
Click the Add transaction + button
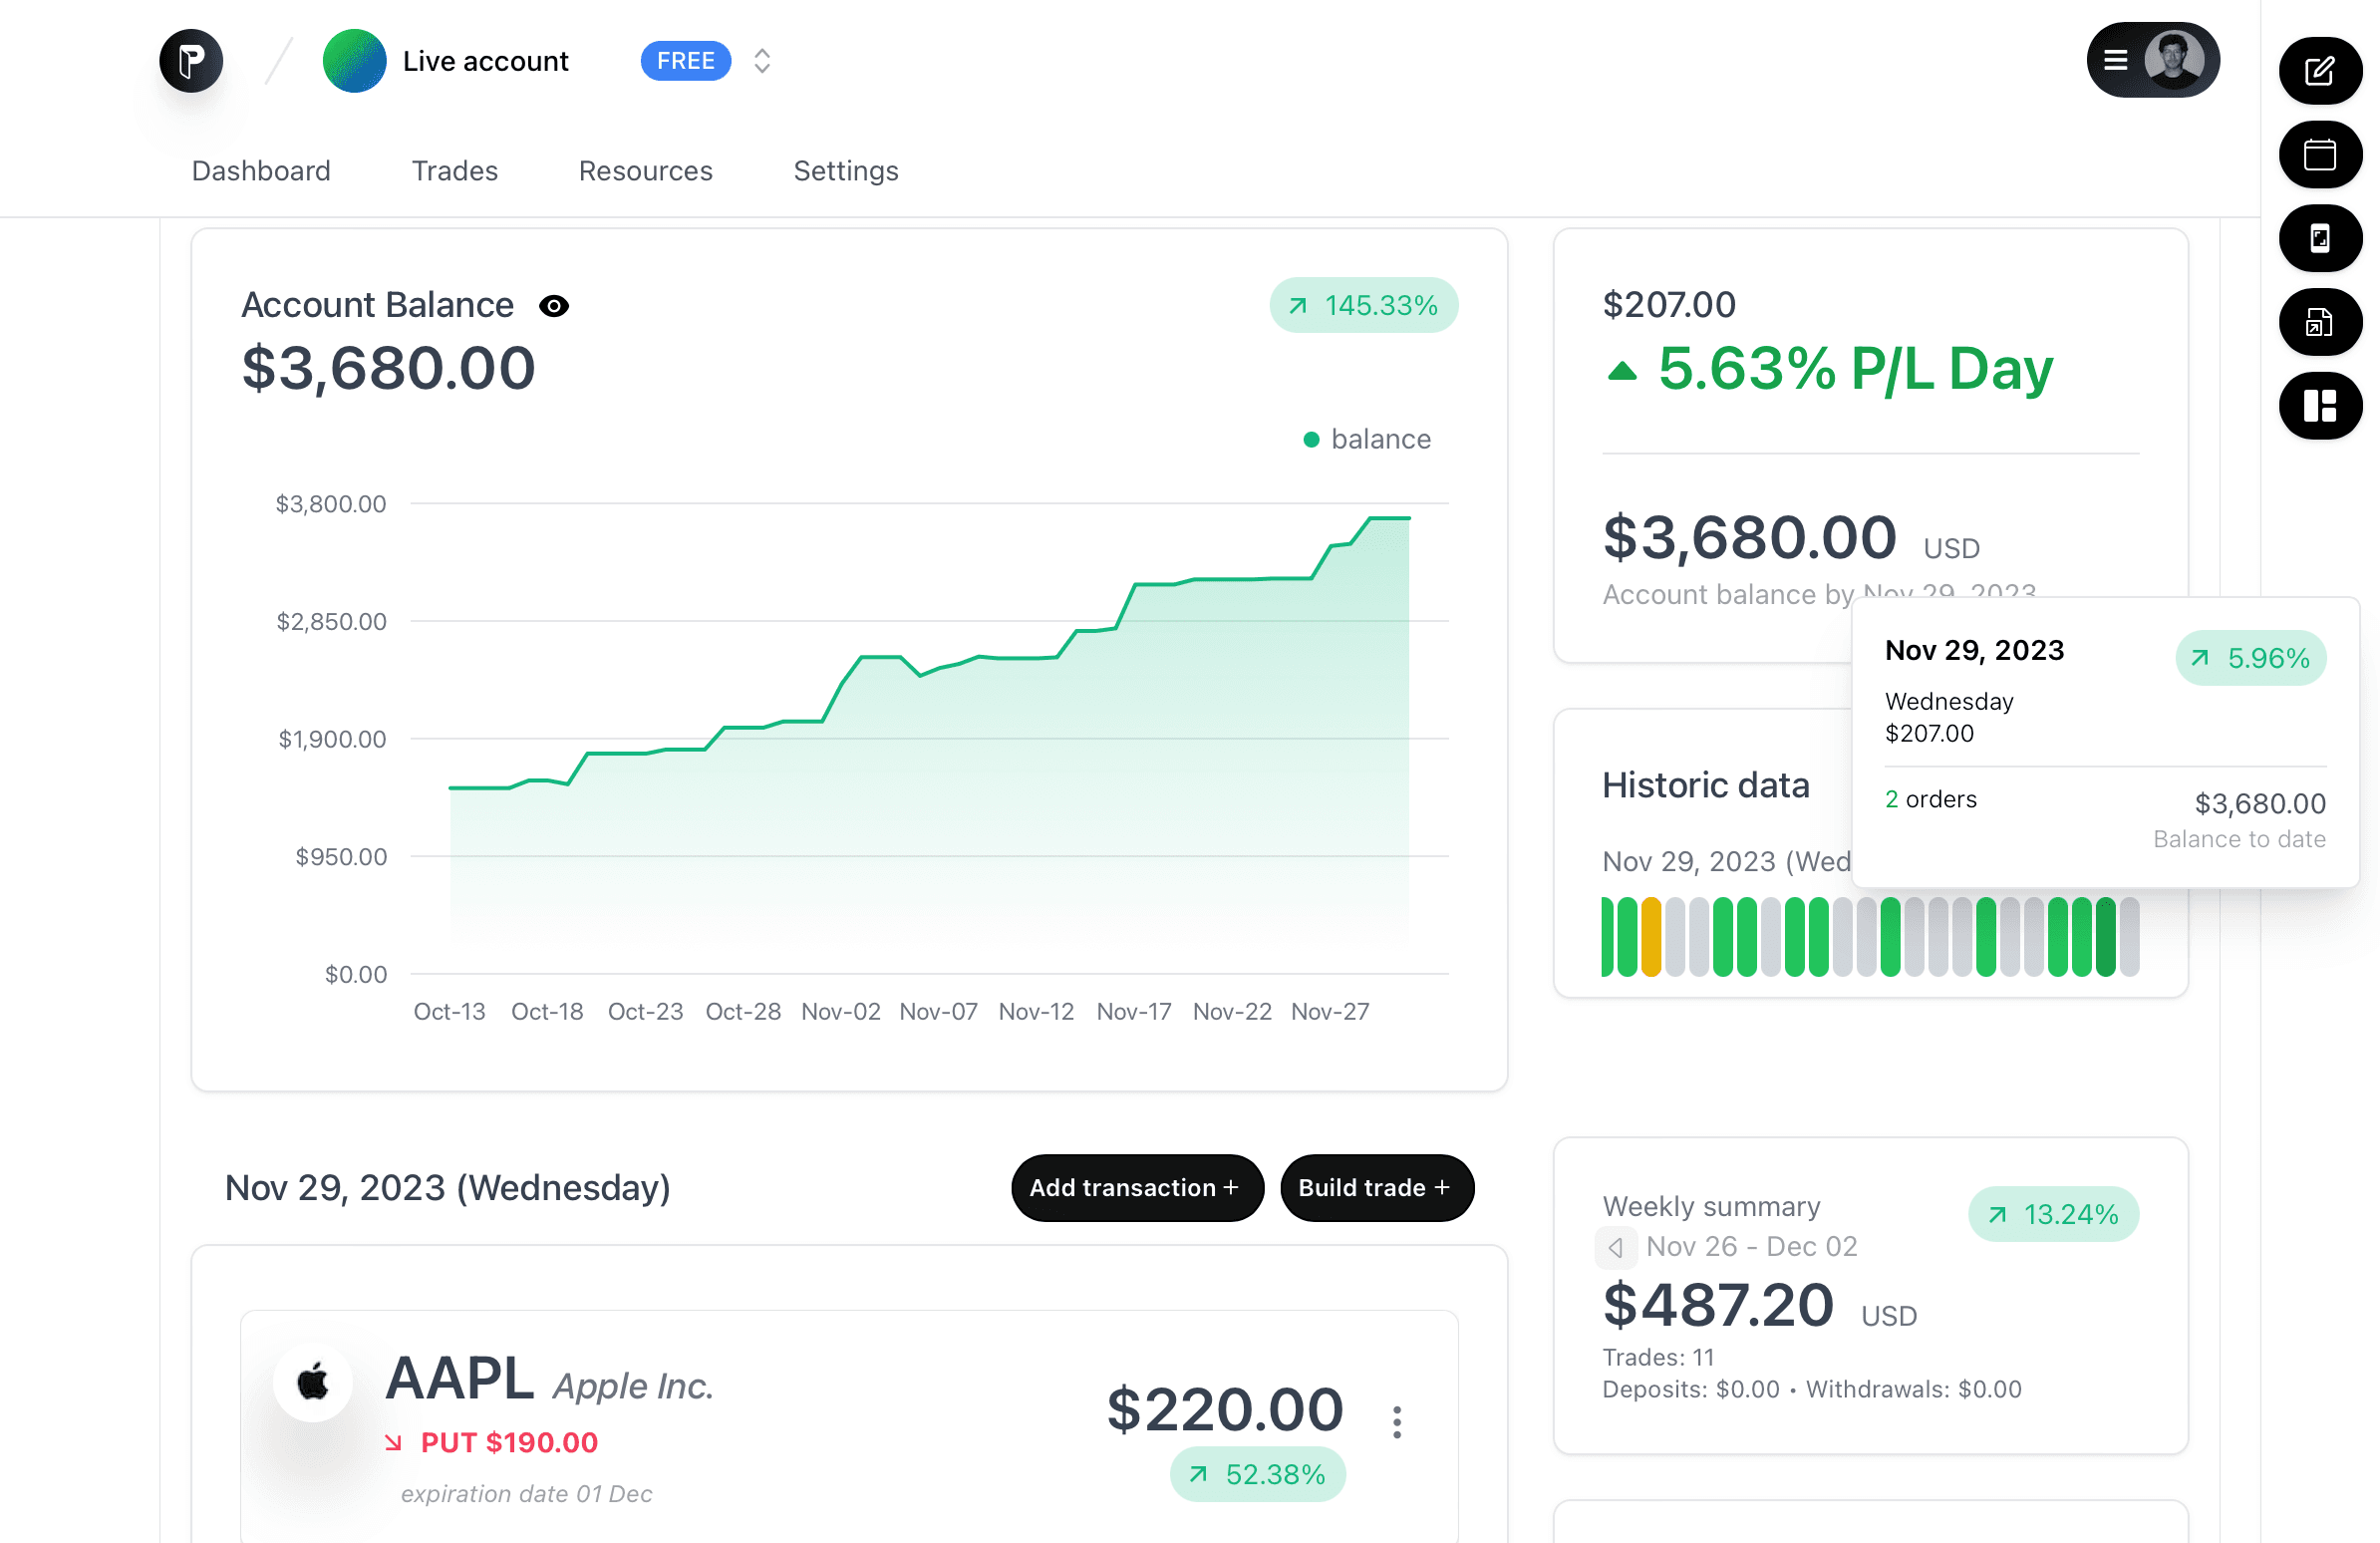(1137, 1188)
